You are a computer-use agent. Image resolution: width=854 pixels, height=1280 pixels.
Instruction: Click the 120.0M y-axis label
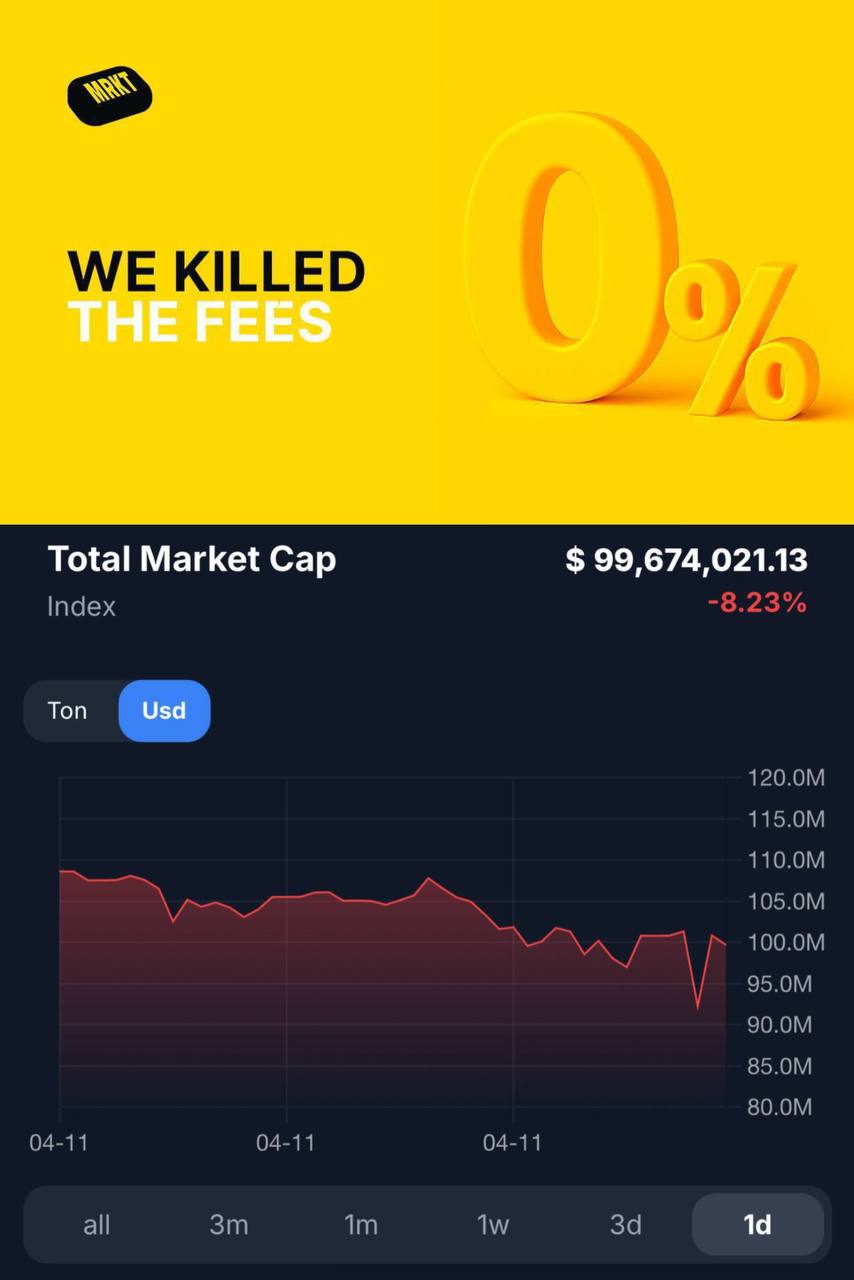tap(786, 778)
